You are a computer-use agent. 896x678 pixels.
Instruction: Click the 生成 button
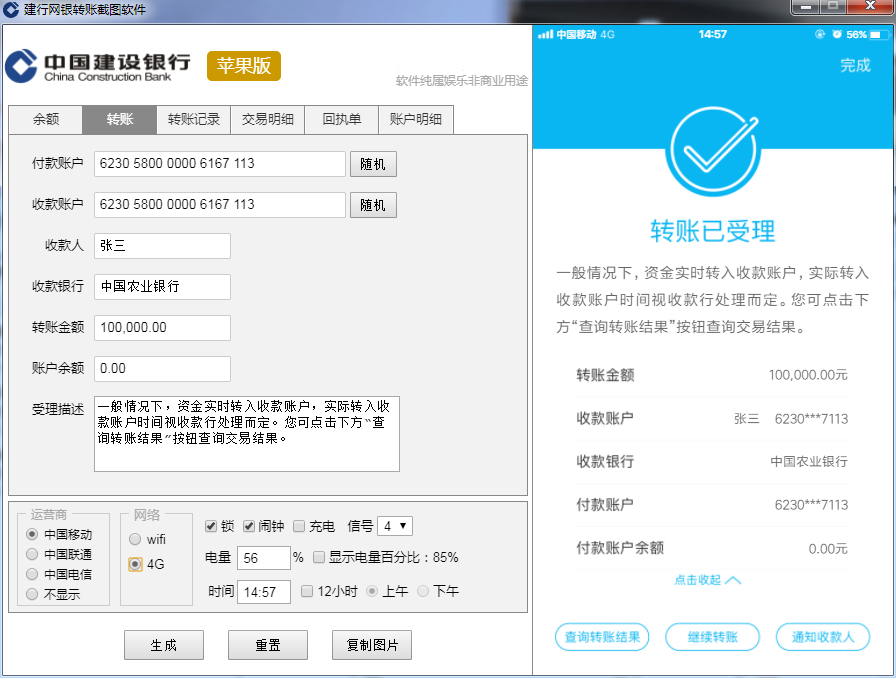pyautogui.click(x=164, y=645)
